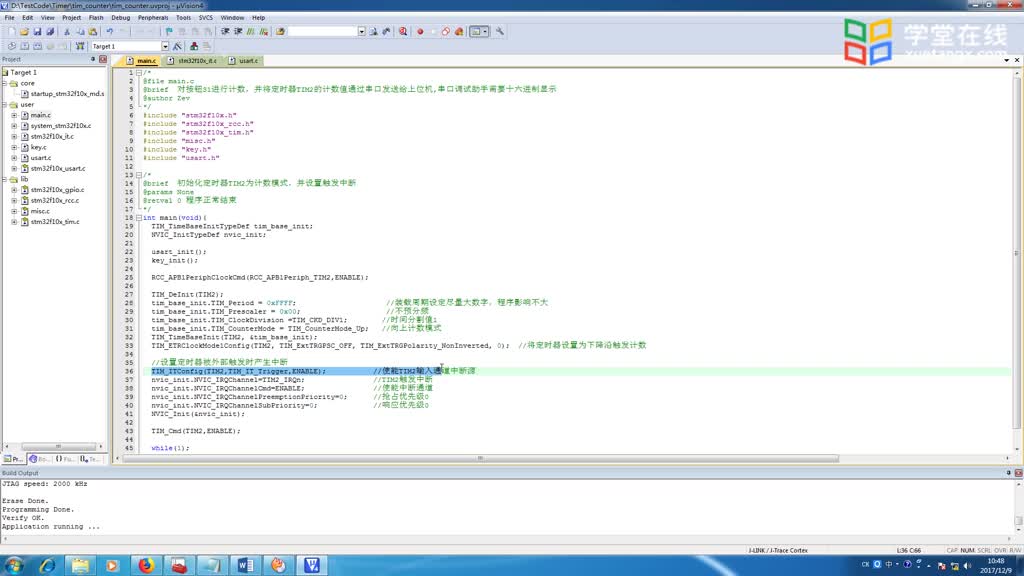Open the Peripherals menu
The image size is (1024, 576).
click(153, 18)
